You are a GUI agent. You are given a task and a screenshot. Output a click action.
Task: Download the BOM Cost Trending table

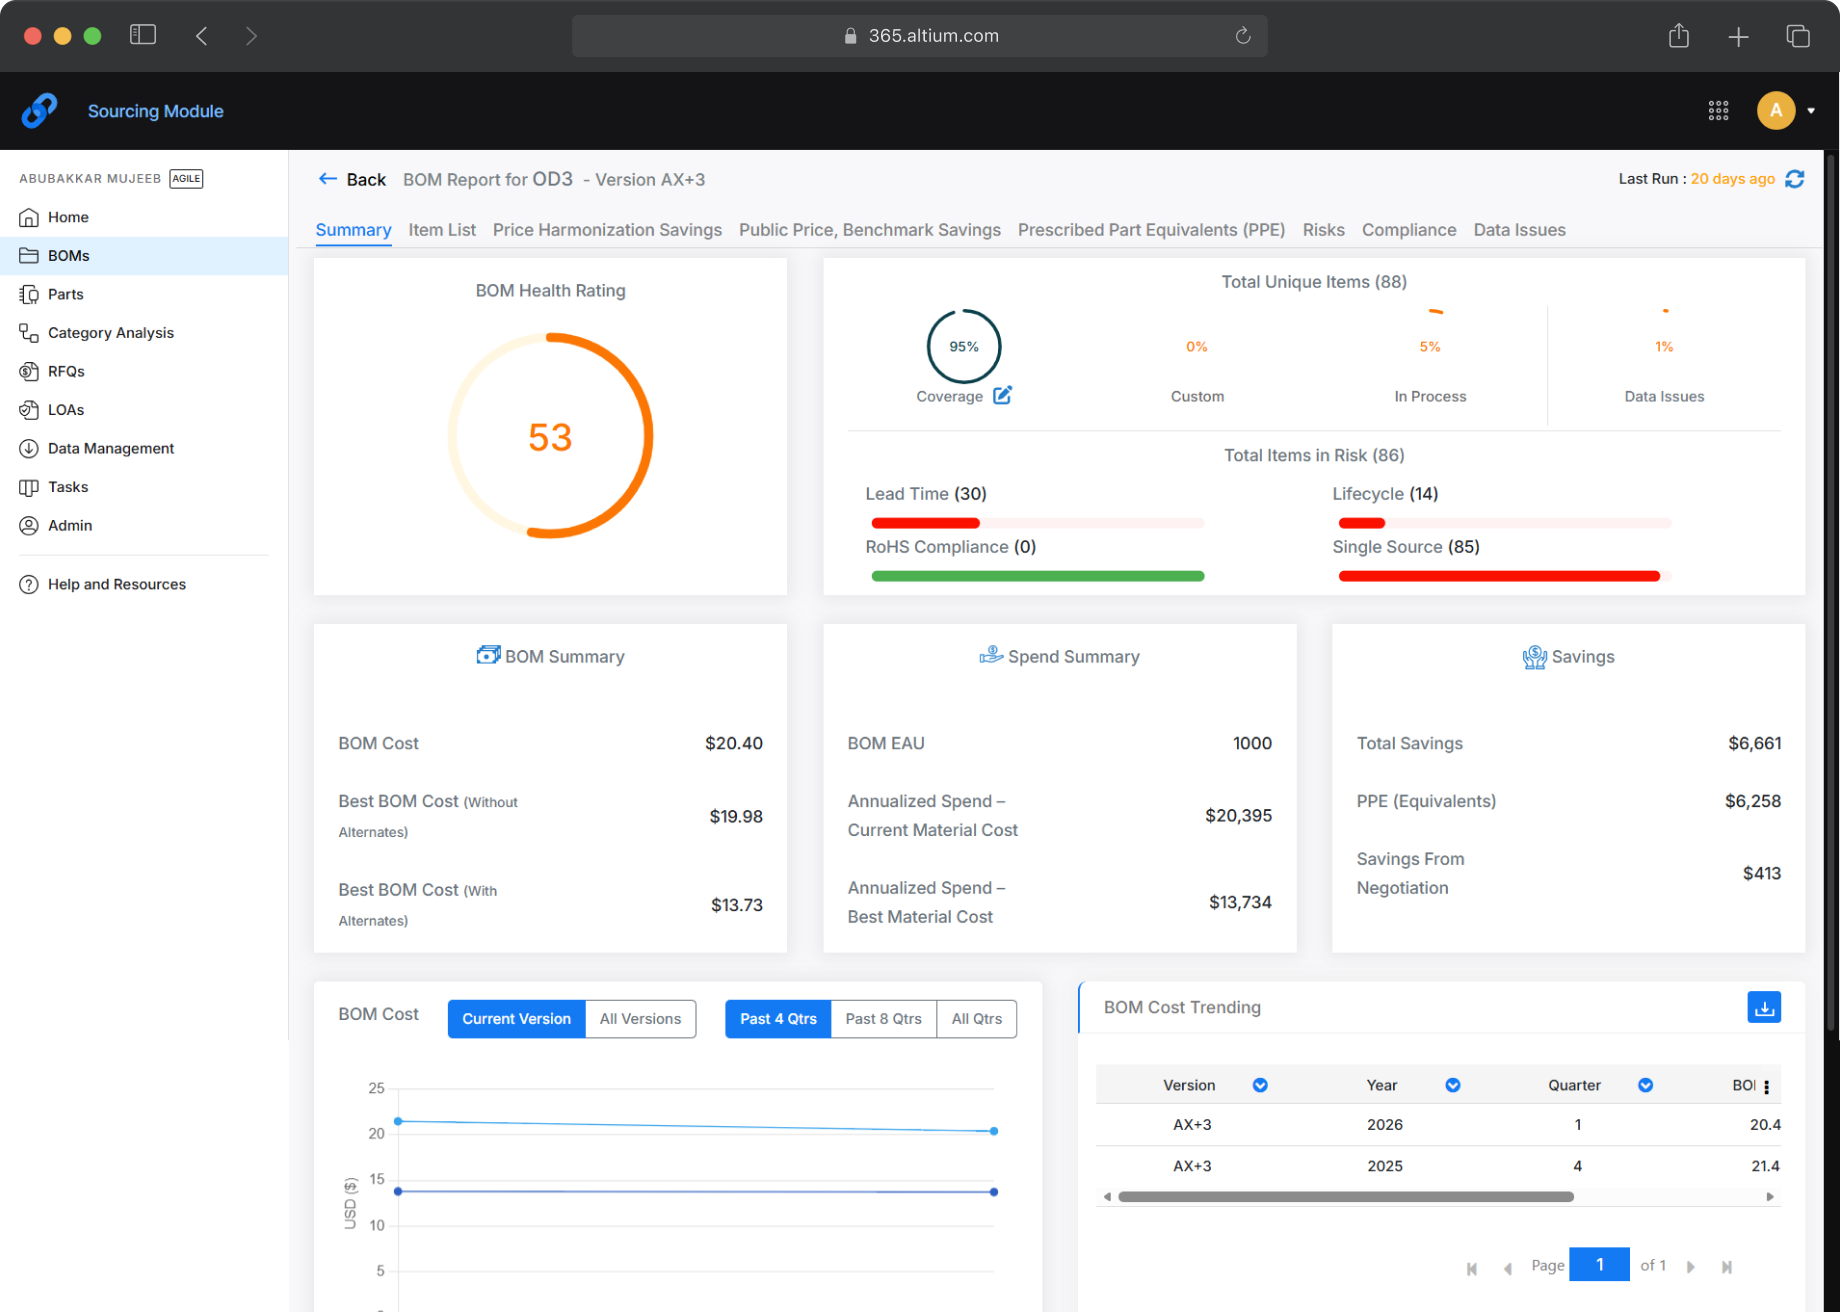[x=1764, y=1008]
